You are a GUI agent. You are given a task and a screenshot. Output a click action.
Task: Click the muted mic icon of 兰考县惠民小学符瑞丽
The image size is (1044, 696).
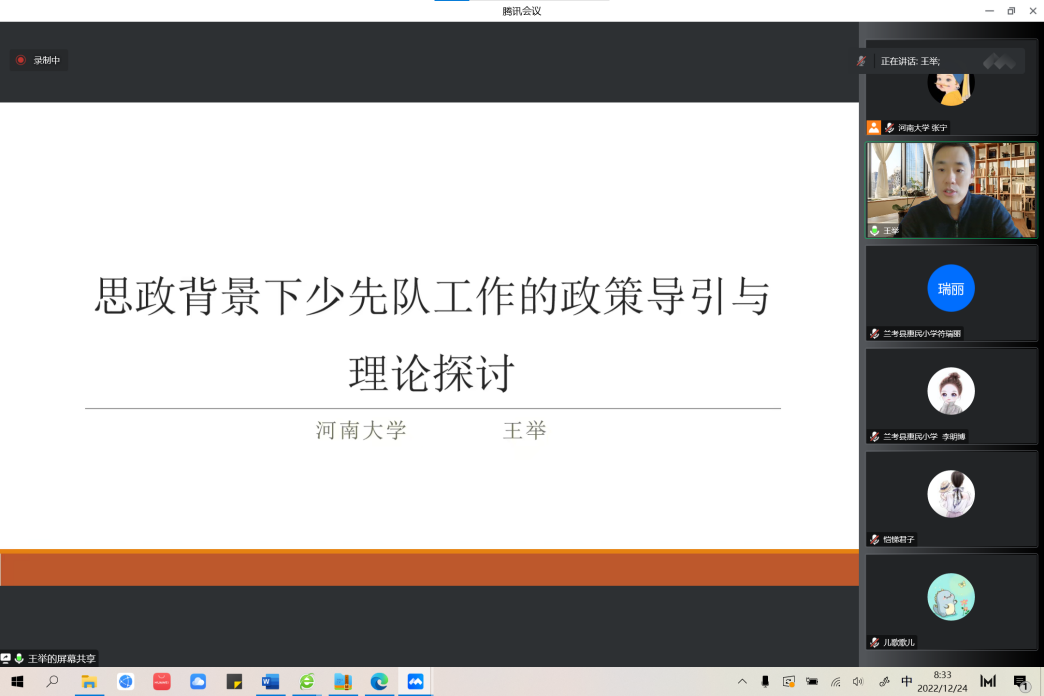(875, 334)
